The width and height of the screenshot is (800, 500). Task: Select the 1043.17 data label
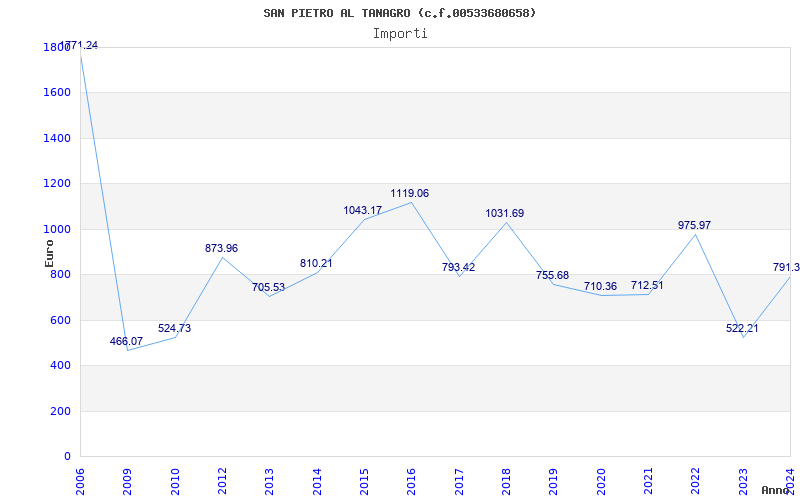click(363, 210)
